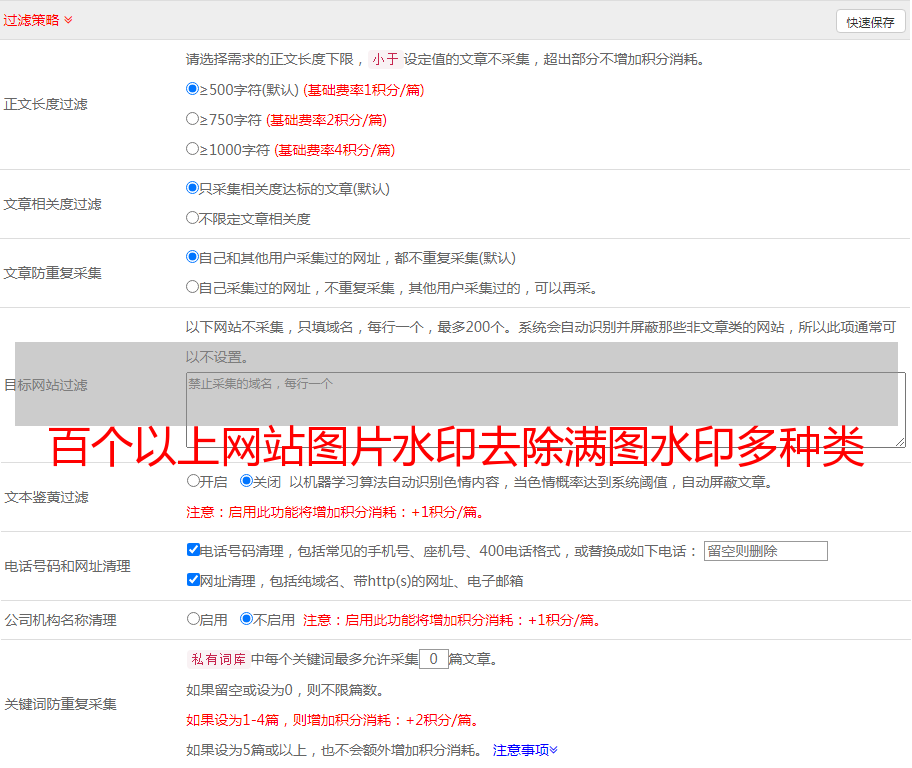The width and height of the screenshot is (912, 768).
Task: Collapse the 过滤策略 section chevron
Action: pos(68,20)
